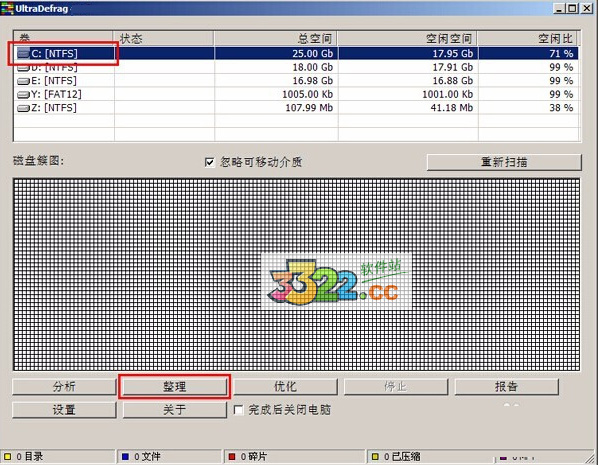Sort by the 空闲比 column header
Image resolution: width=598 pixels, height=465 pixels.
(x=528, y=39)
